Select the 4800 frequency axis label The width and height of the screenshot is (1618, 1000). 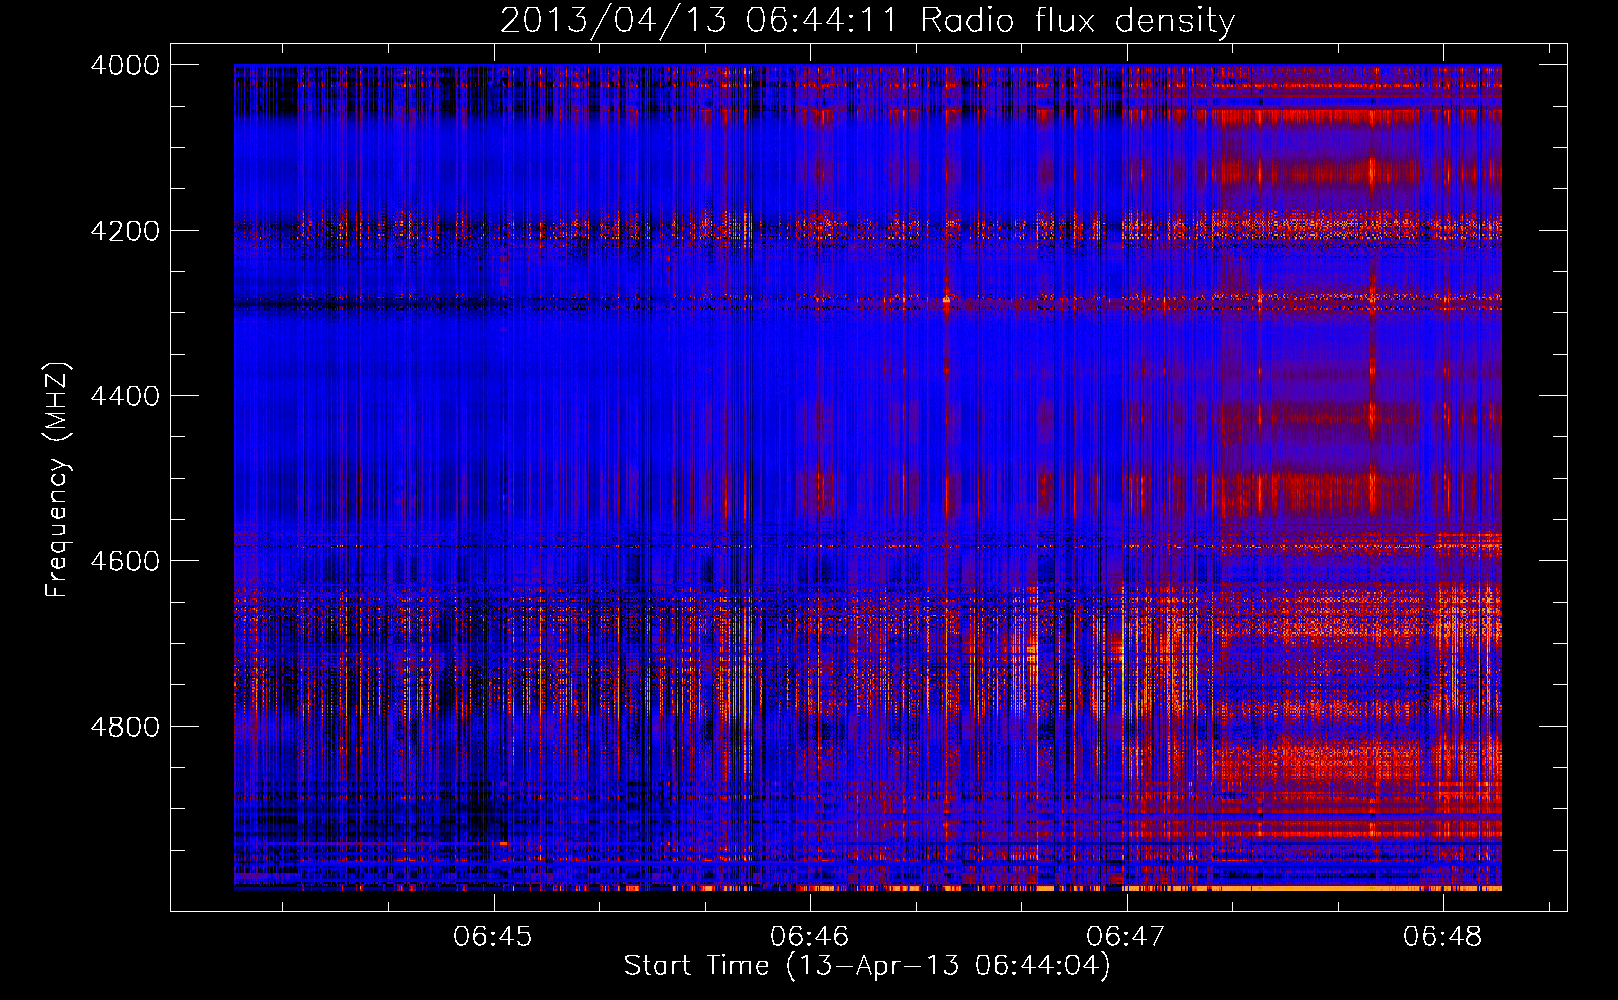(125, 726)
